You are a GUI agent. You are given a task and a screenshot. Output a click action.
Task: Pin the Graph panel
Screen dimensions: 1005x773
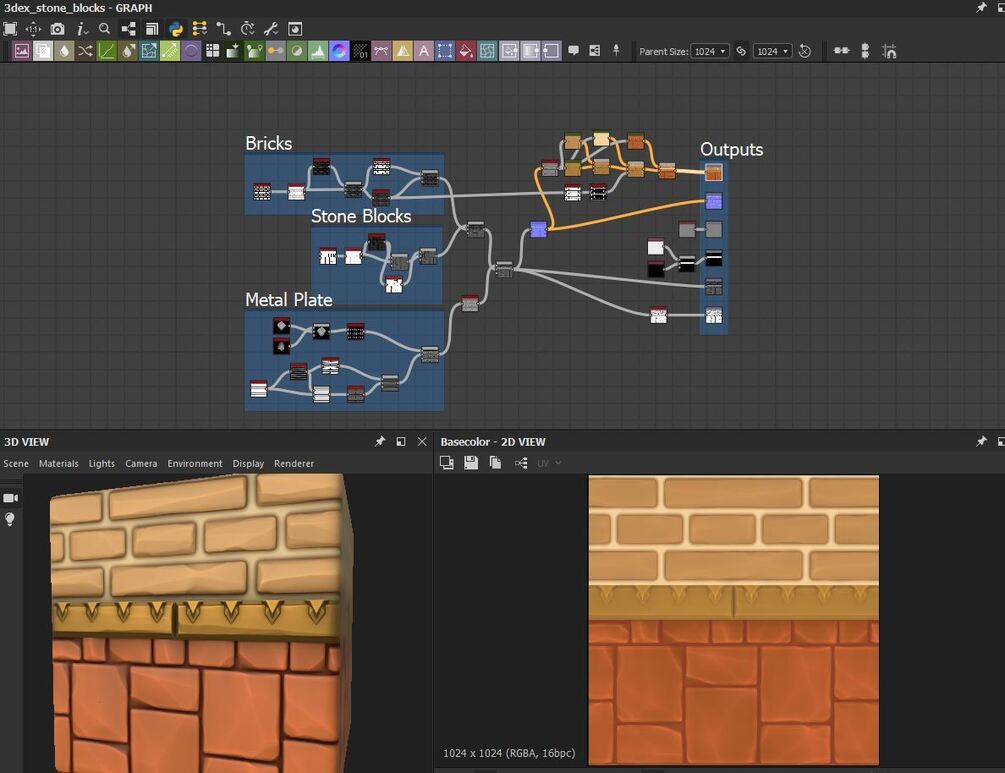(981, 8)
